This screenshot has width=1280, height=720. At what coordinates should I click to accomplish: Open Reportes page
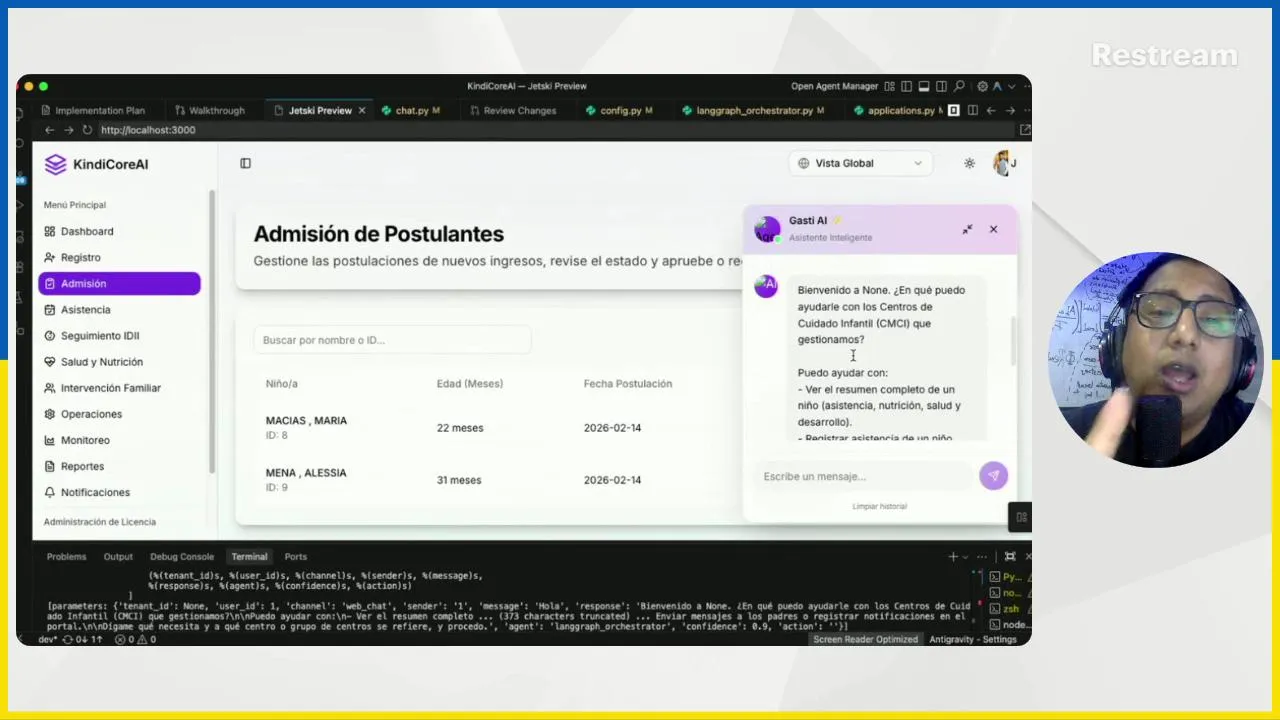click(119, 466)
